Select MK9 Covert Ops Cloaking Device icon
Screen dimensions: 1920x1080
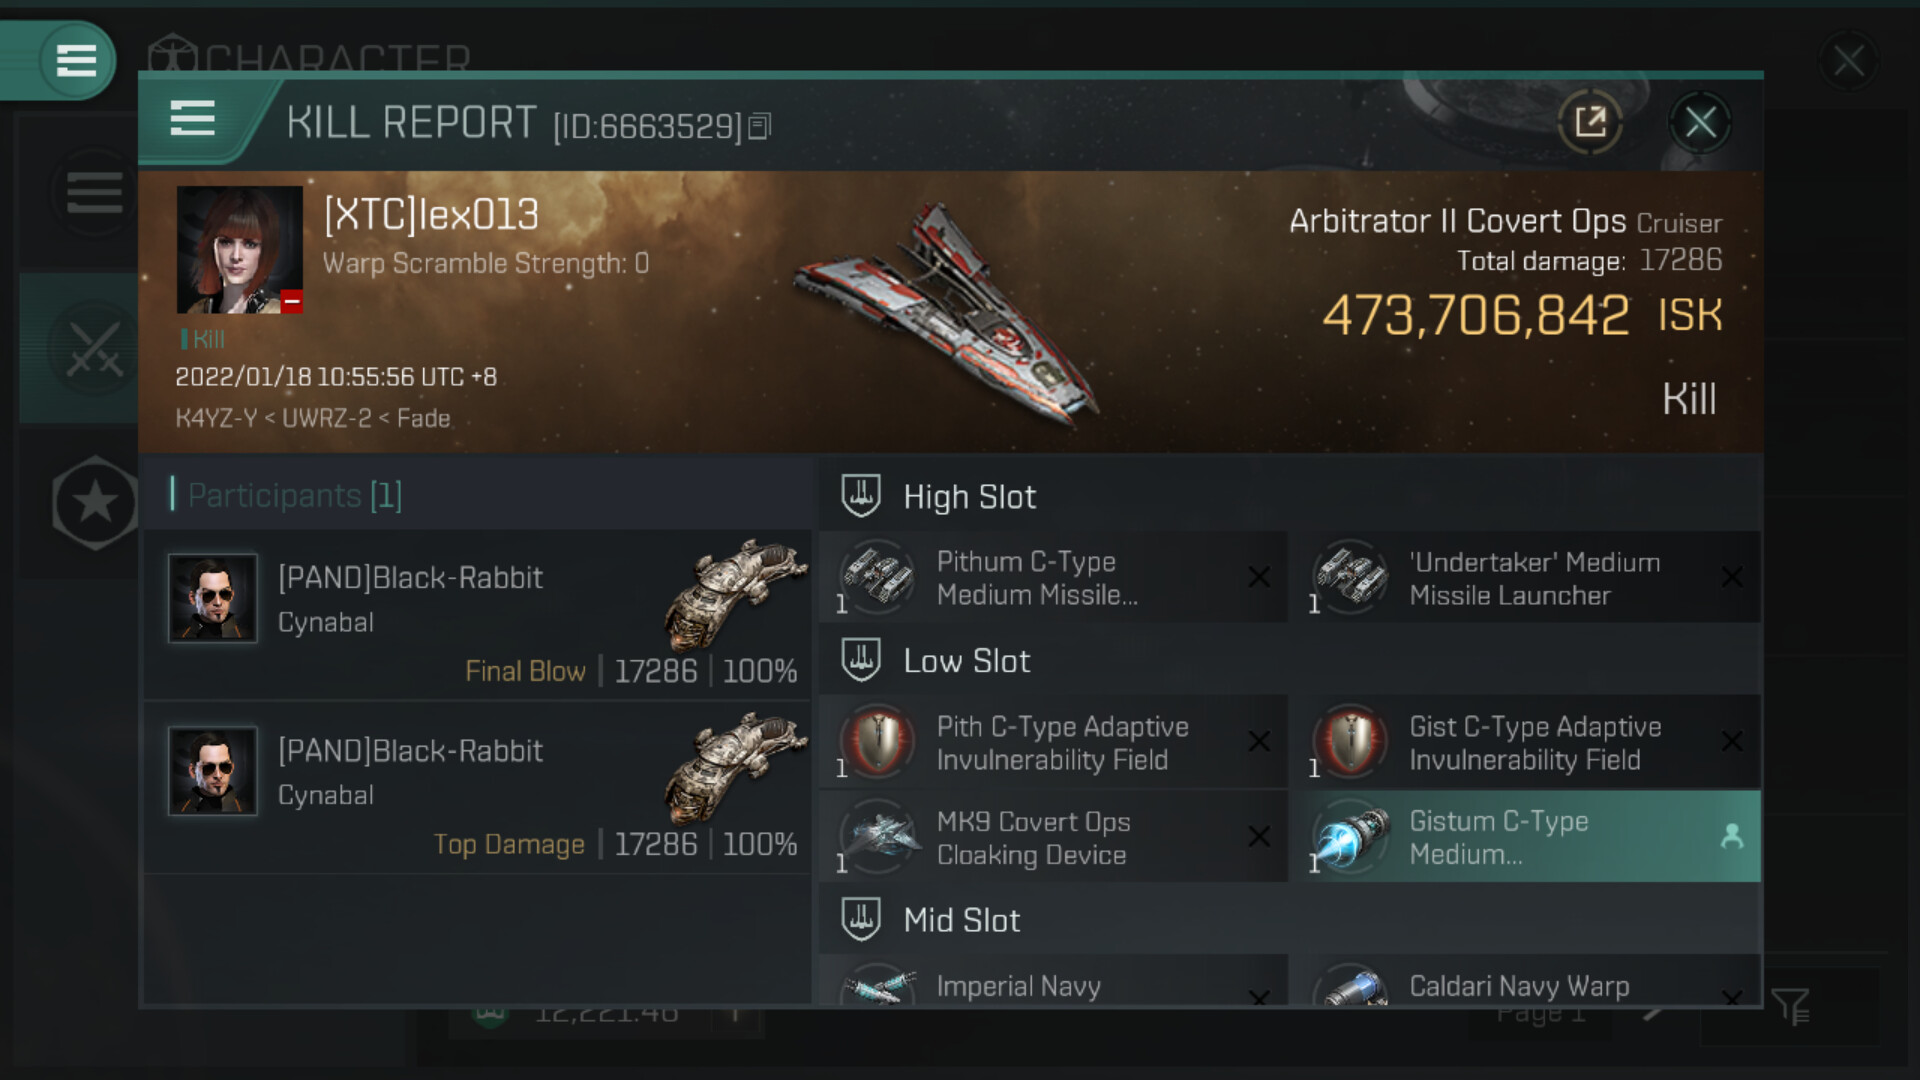pos(877,836)
